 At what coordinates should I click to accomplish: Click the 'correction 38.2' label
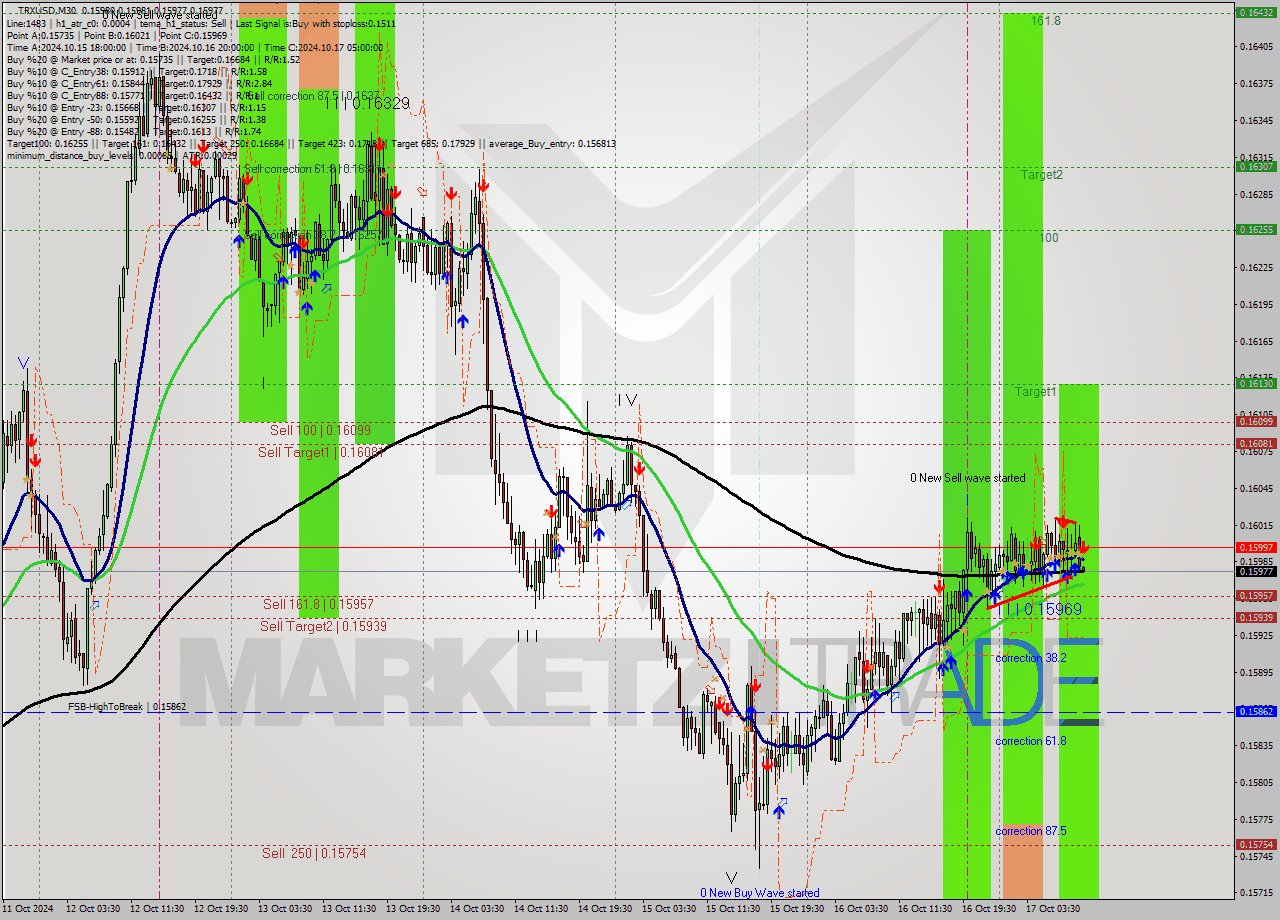pos(1030,658)
